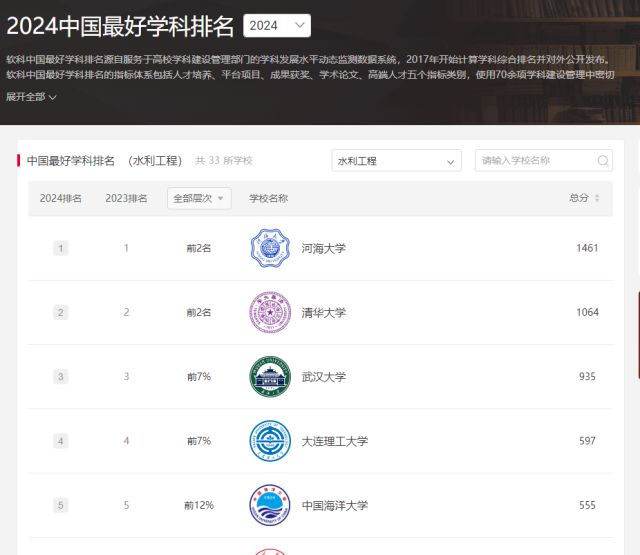Viewport: 640px width, 555px height.
Task: Click the 武汉大学 logo
Action: 270,377
